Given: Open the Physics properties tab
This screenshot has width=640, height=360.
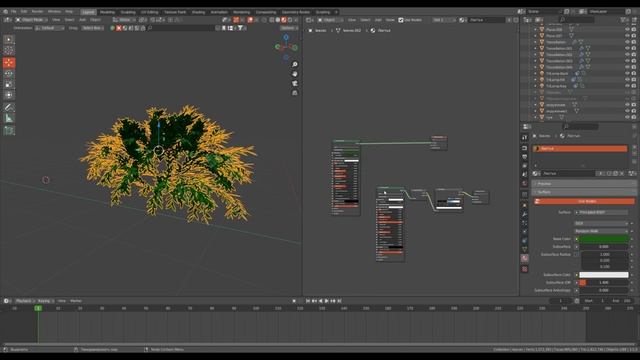Looking at the screenshot, I should coord(525,232).
